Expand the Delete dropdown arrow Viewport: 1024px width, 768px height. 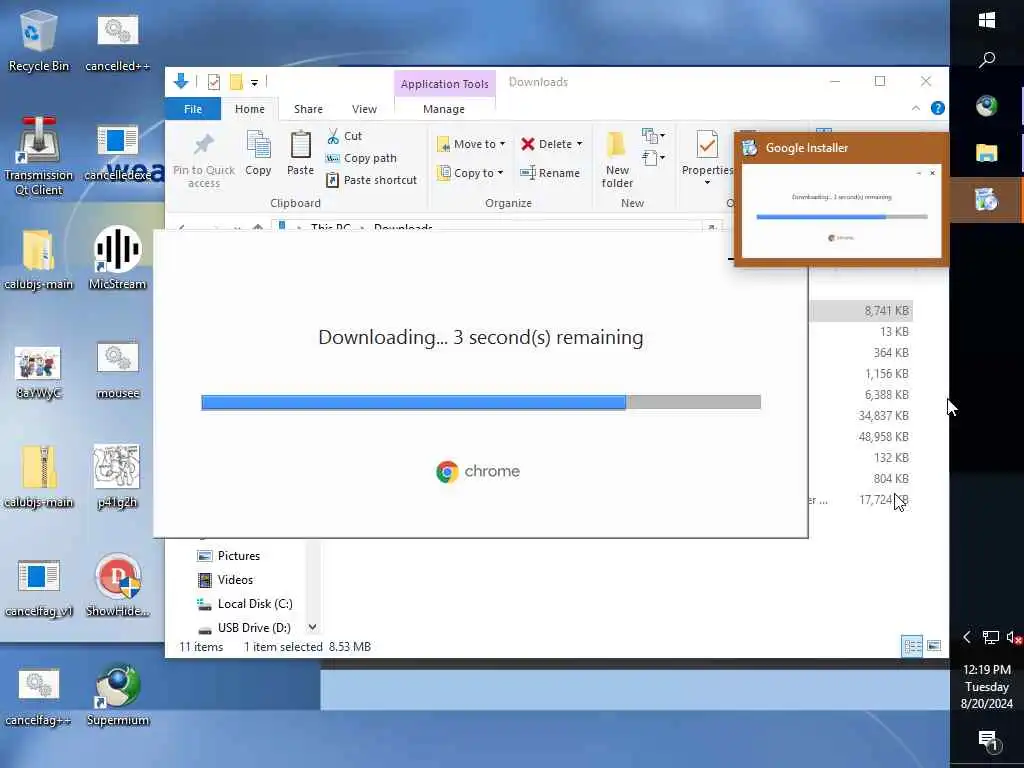(579, 144)
